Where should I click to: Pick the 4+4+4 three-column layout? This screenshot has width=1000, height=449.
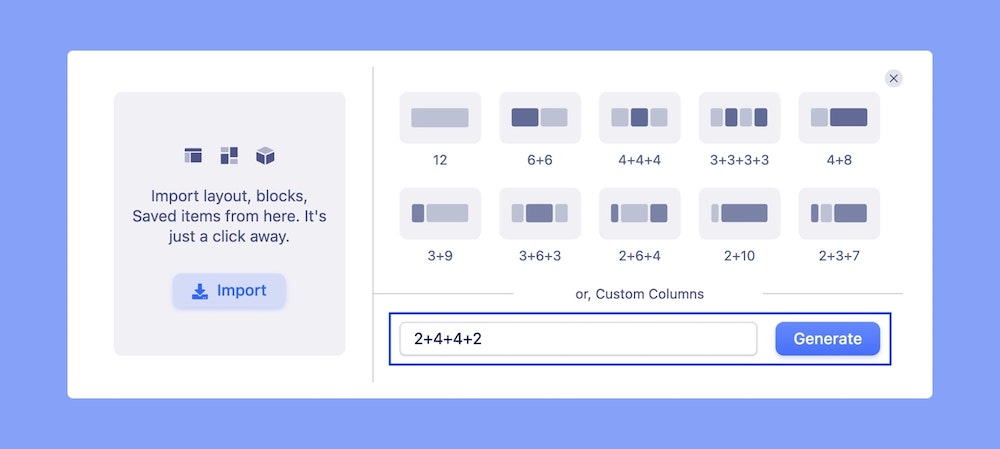click(x=640, y=117)
